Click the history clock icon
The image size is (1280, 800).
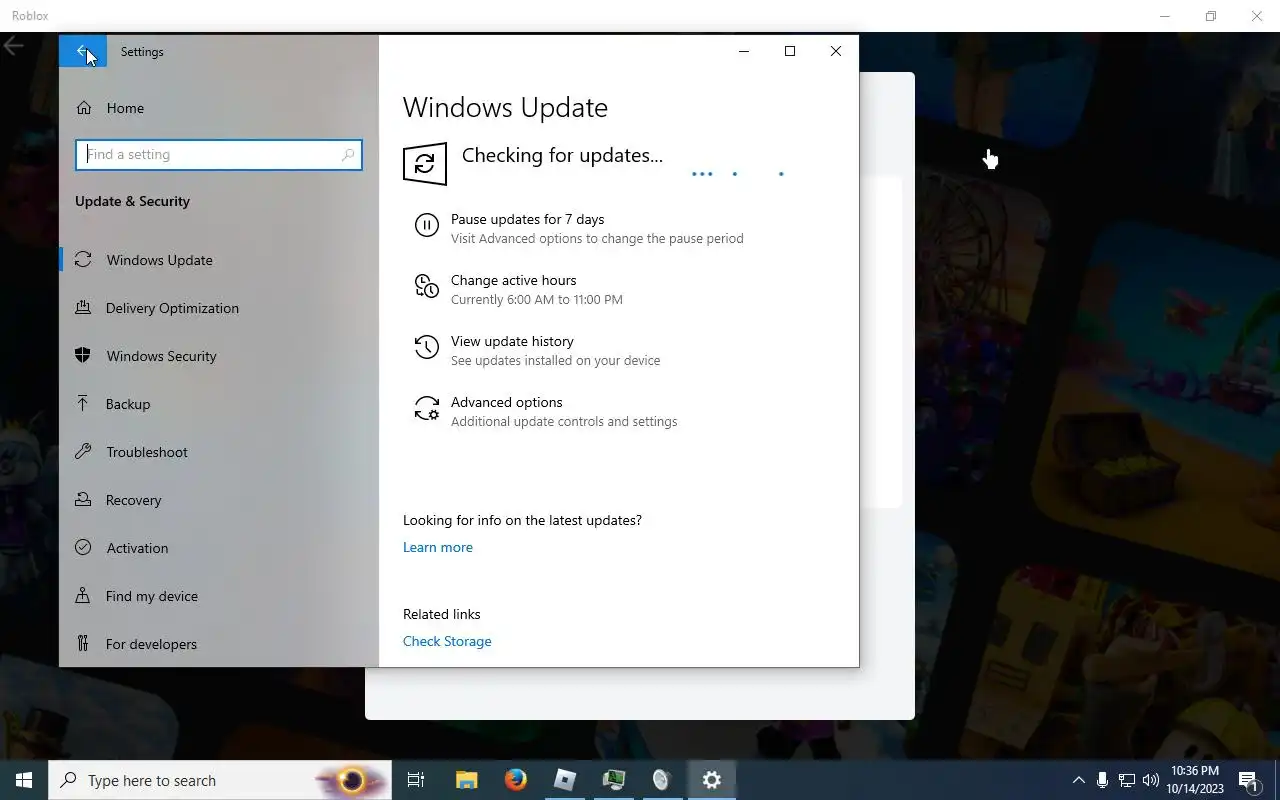(427, 347)
